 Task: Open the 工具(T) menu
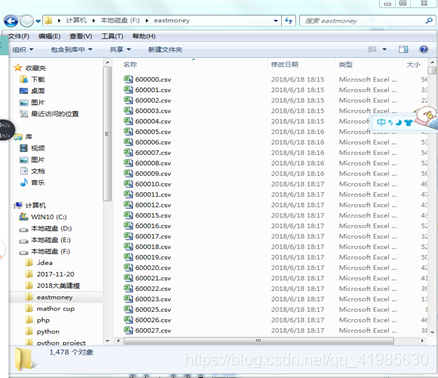[x=112, y=36]
